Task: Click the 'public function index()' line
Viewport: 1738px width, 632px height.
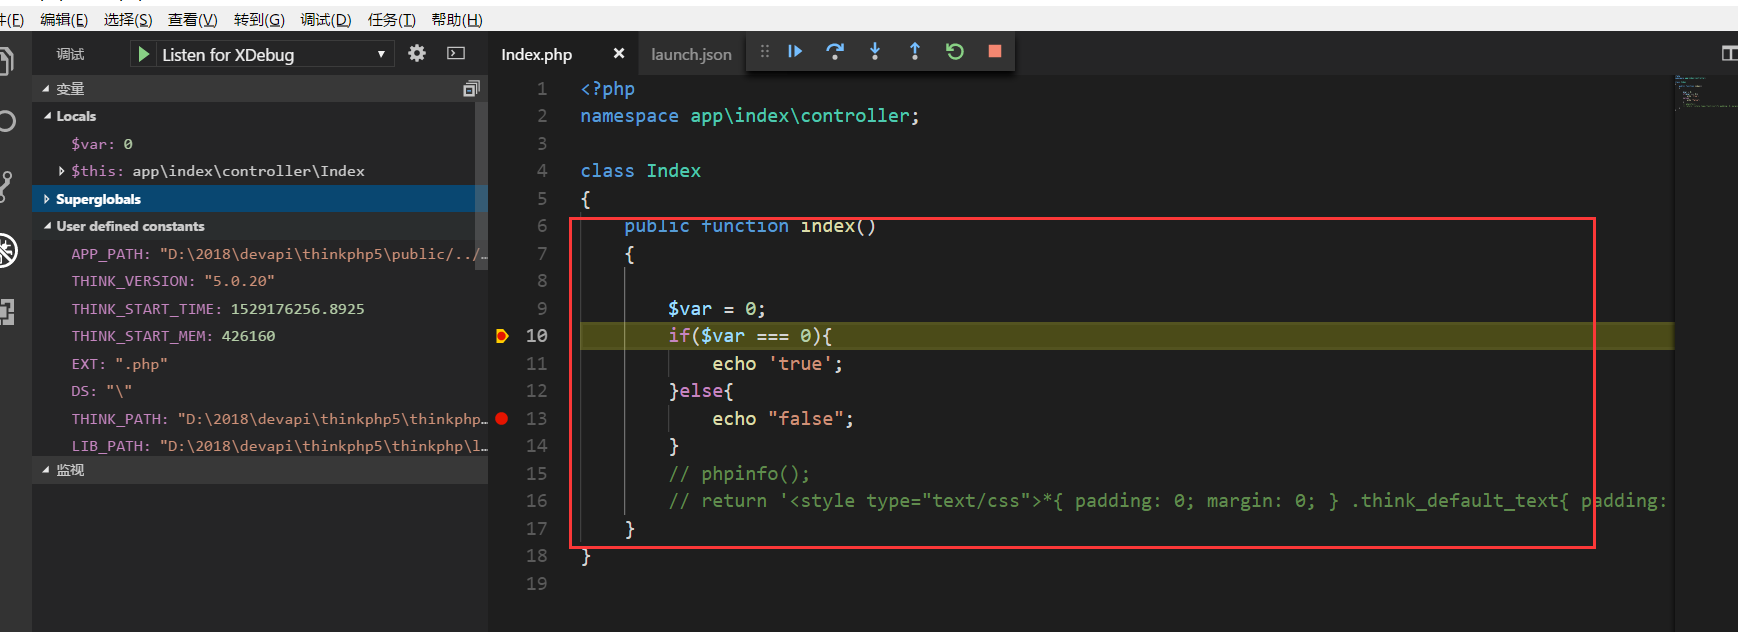Action: pos(750,226)
